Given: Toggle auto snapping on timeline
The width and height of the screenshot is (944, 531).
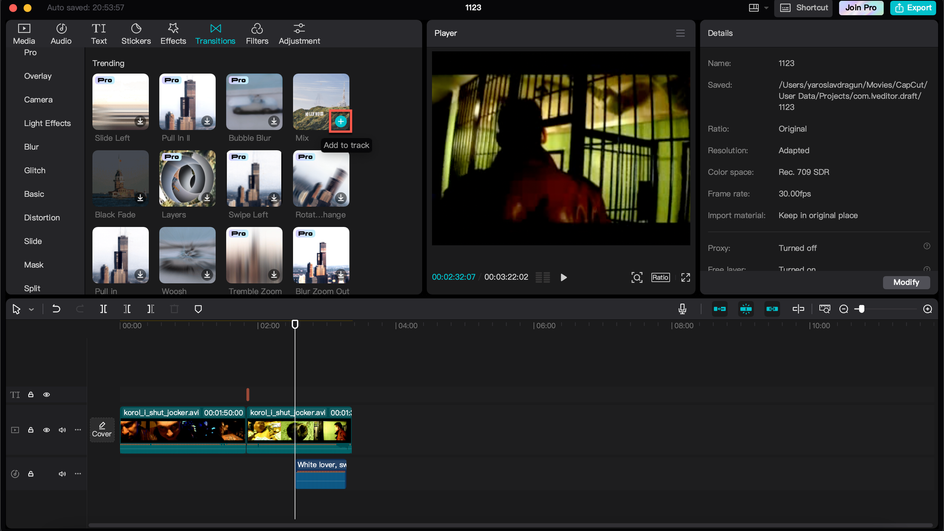Looking at the screenshot, I should pyautogui.click(x=746, y=309).
